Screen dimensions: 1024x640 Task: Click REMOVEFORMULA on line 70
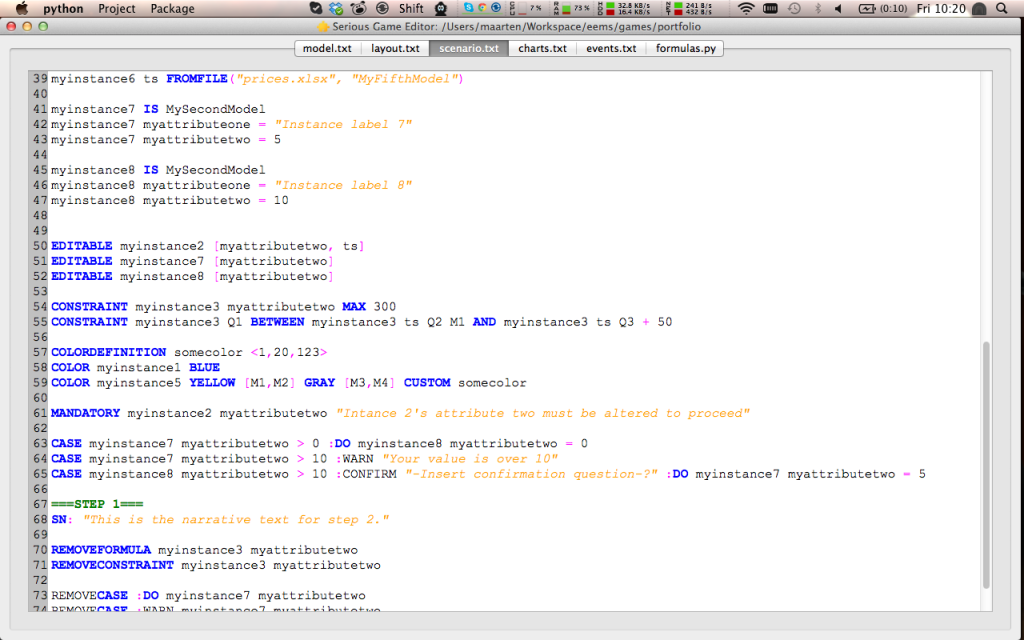point(101,550)
